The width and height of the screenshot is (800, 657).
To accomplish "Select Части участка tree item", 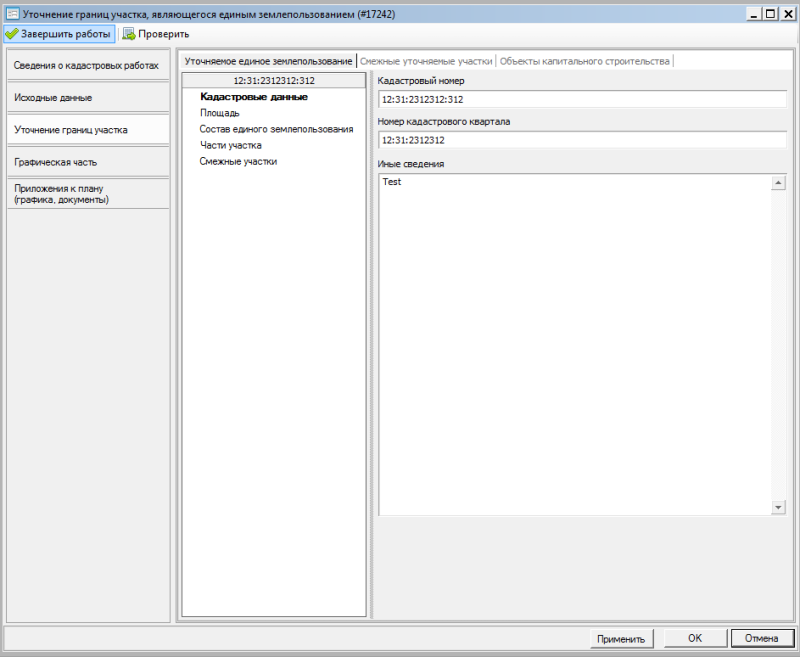I will (230, 145).
